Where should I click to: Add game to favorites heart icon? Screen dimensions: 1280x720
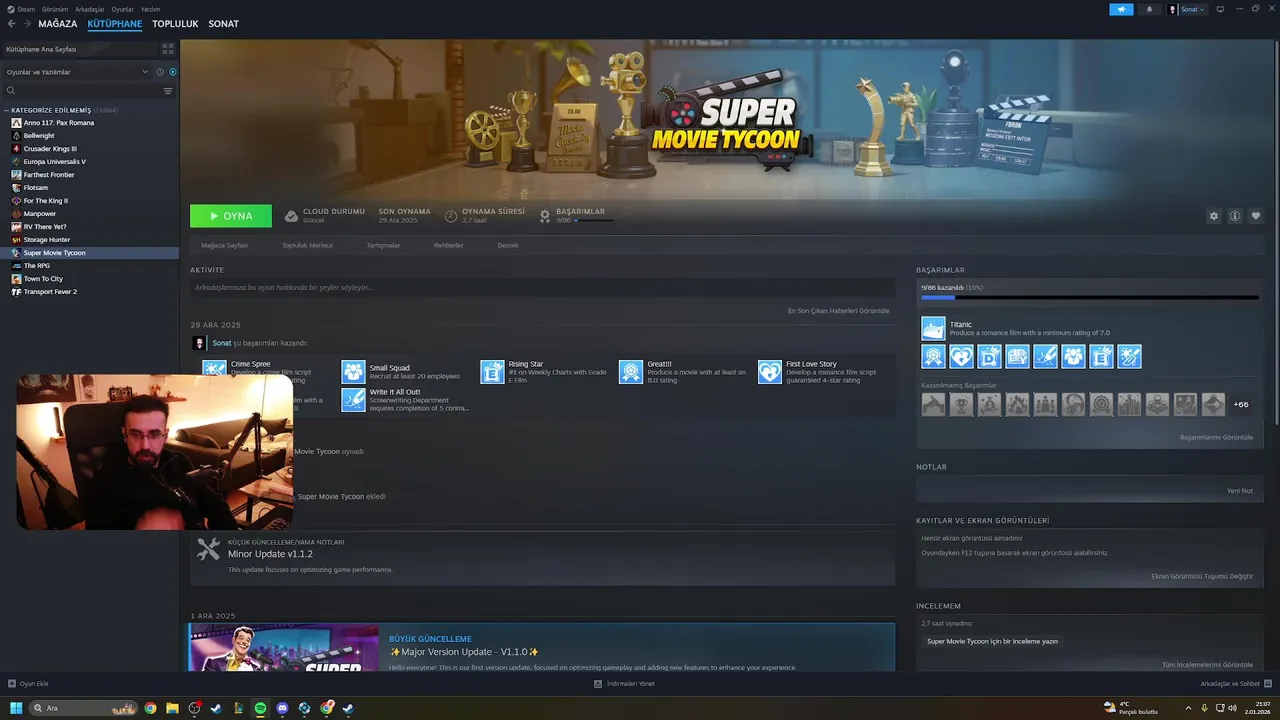point(1256,216)
